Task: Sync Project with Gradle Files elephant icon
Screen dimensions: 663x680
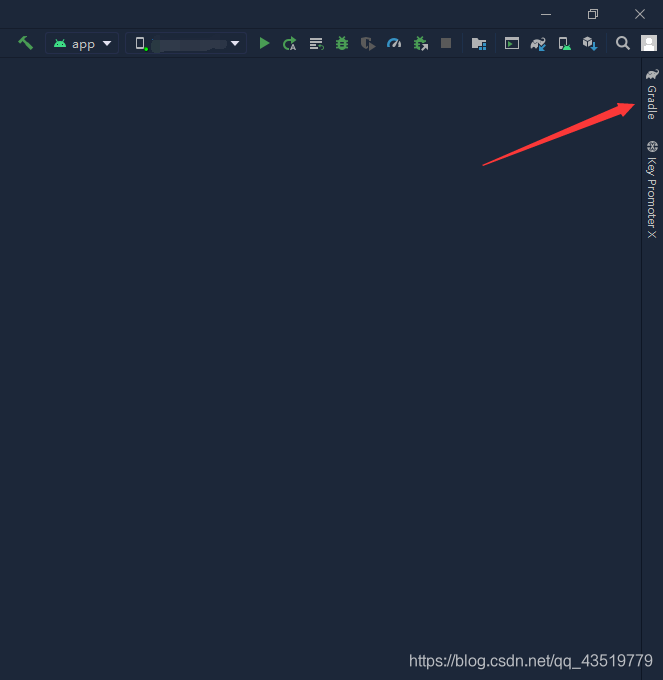Action: [538, 44]
